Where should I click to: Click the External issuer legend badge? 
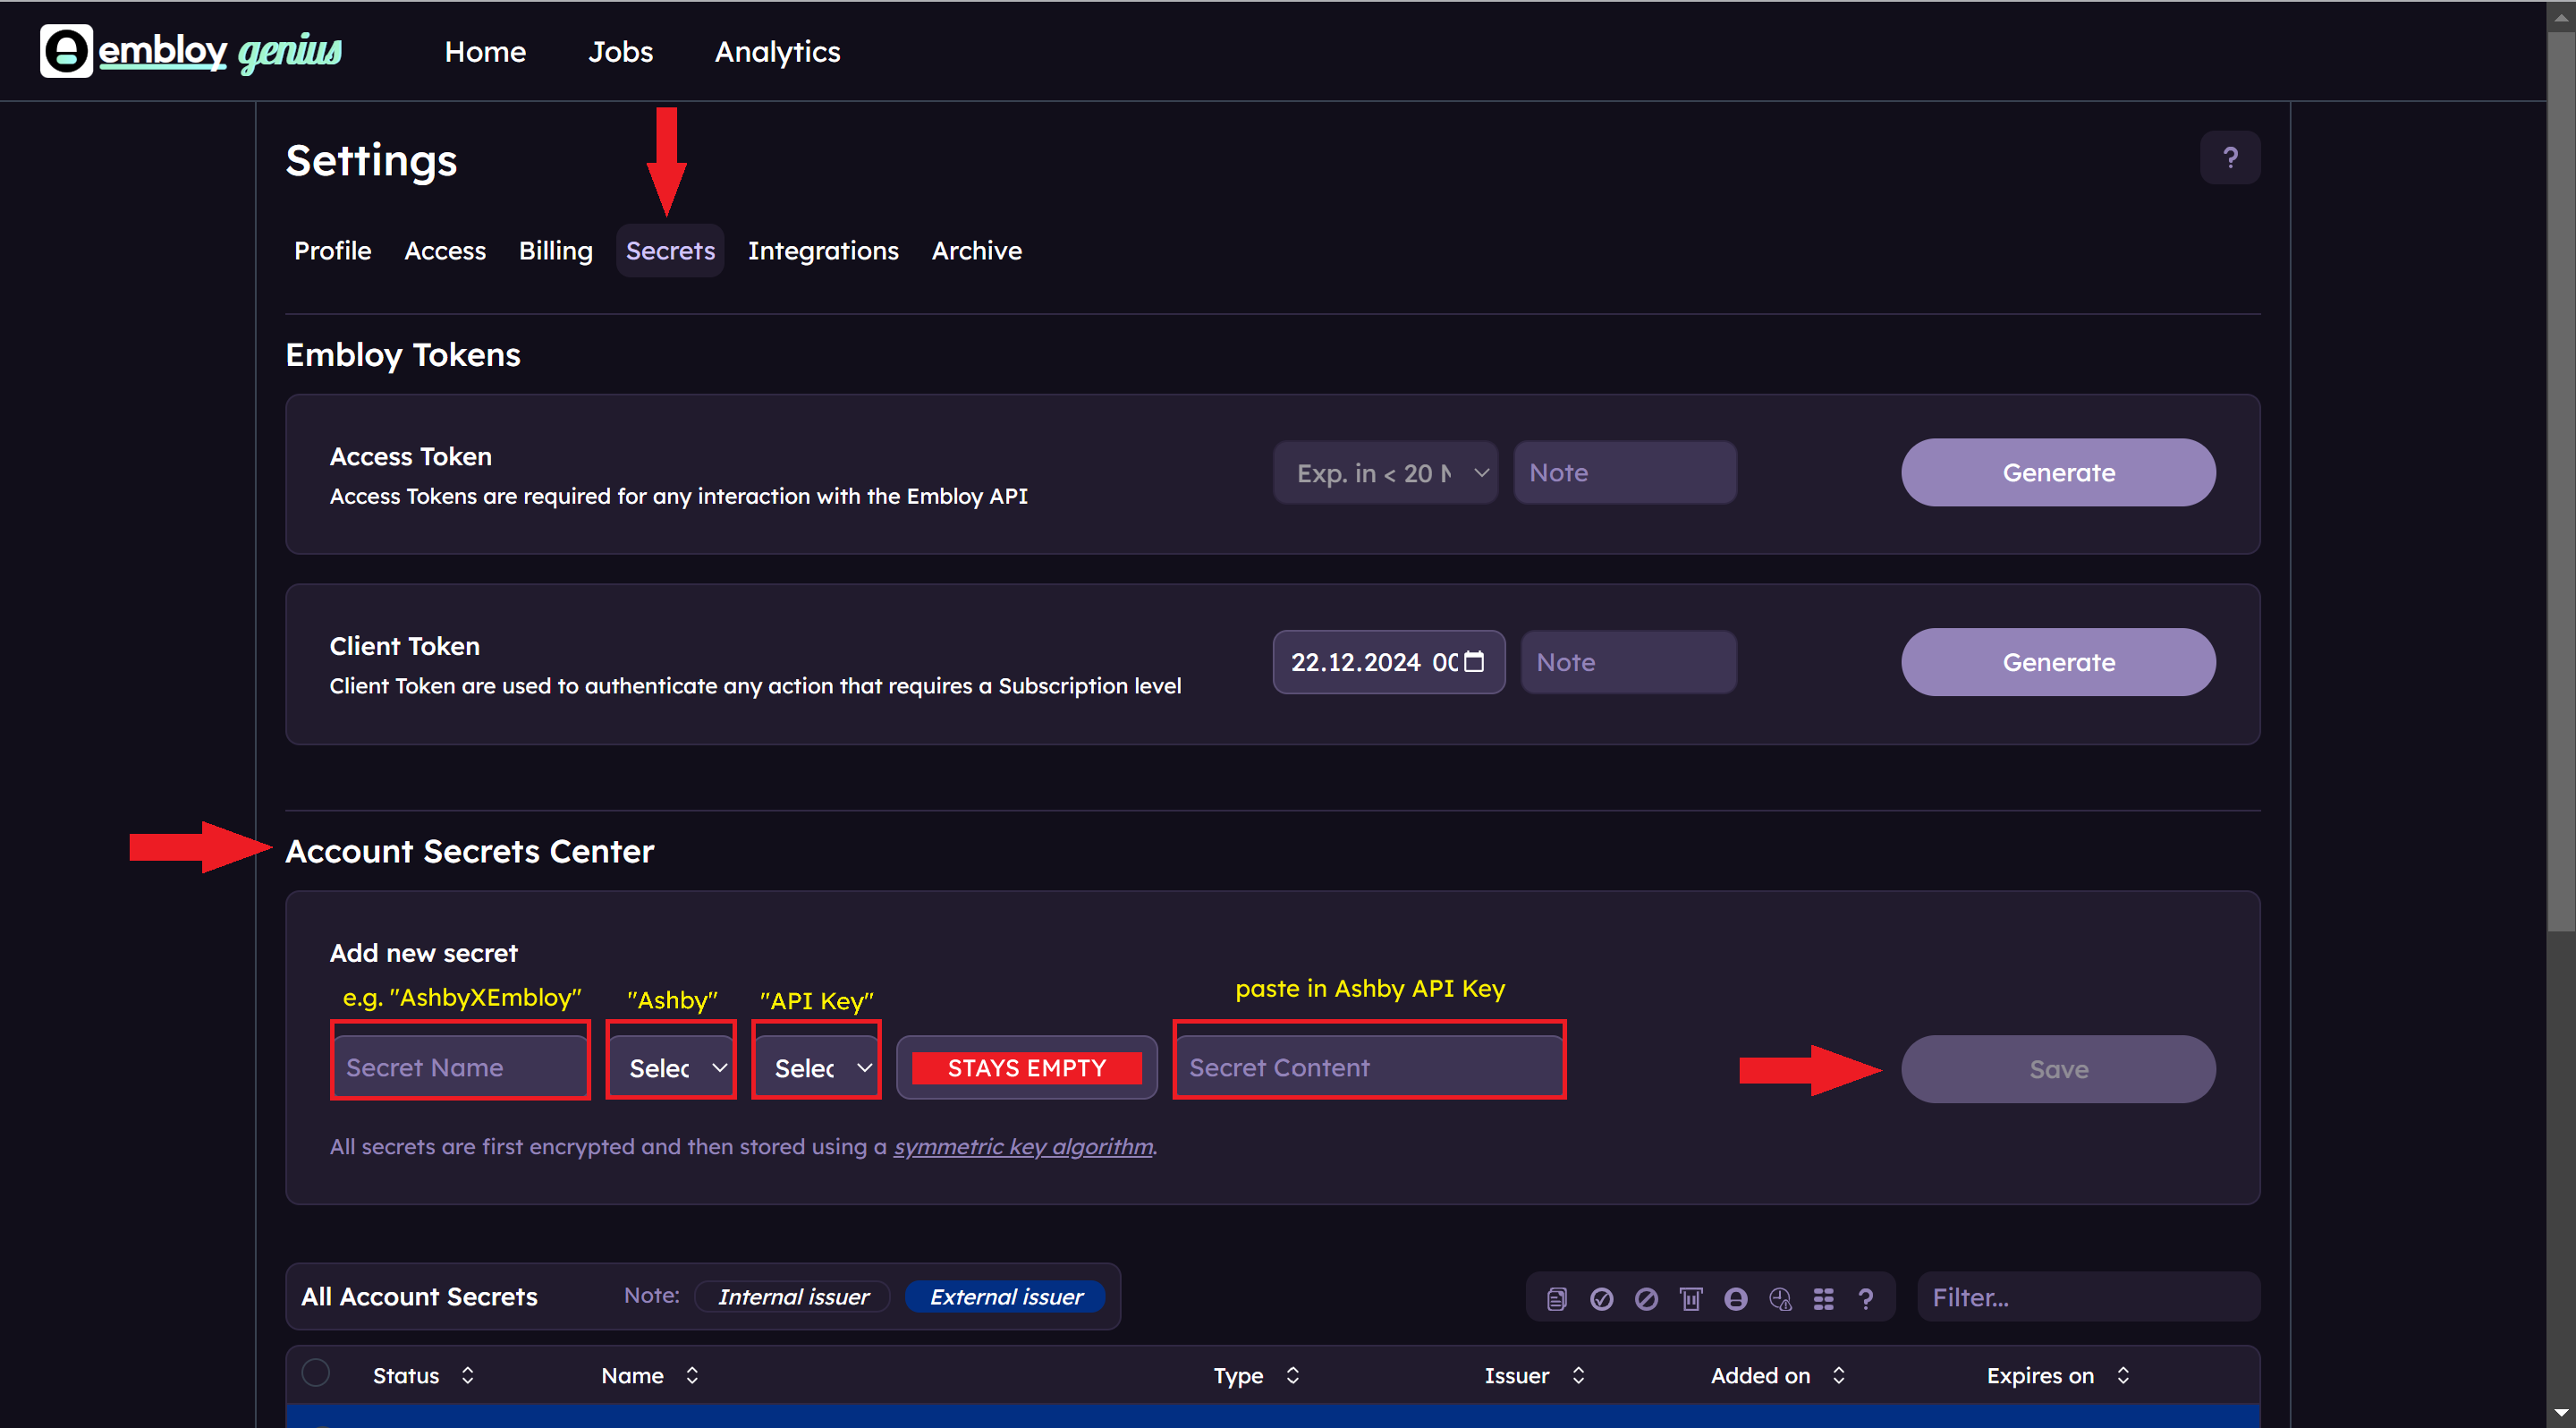1005,1296
